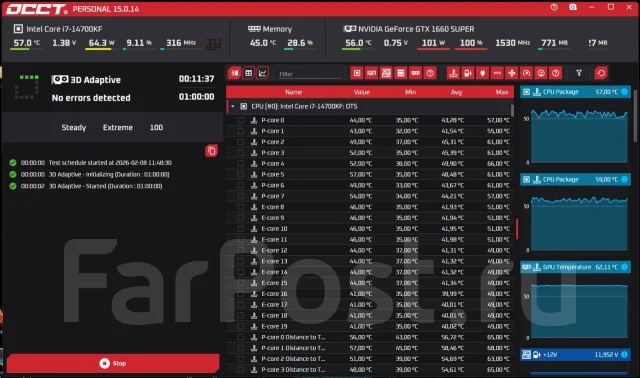The height and width of the screenshot is (378, 640).
Task: Take a screenshot with camera icon
Action: pyautogui.click(x=573, y=7)
